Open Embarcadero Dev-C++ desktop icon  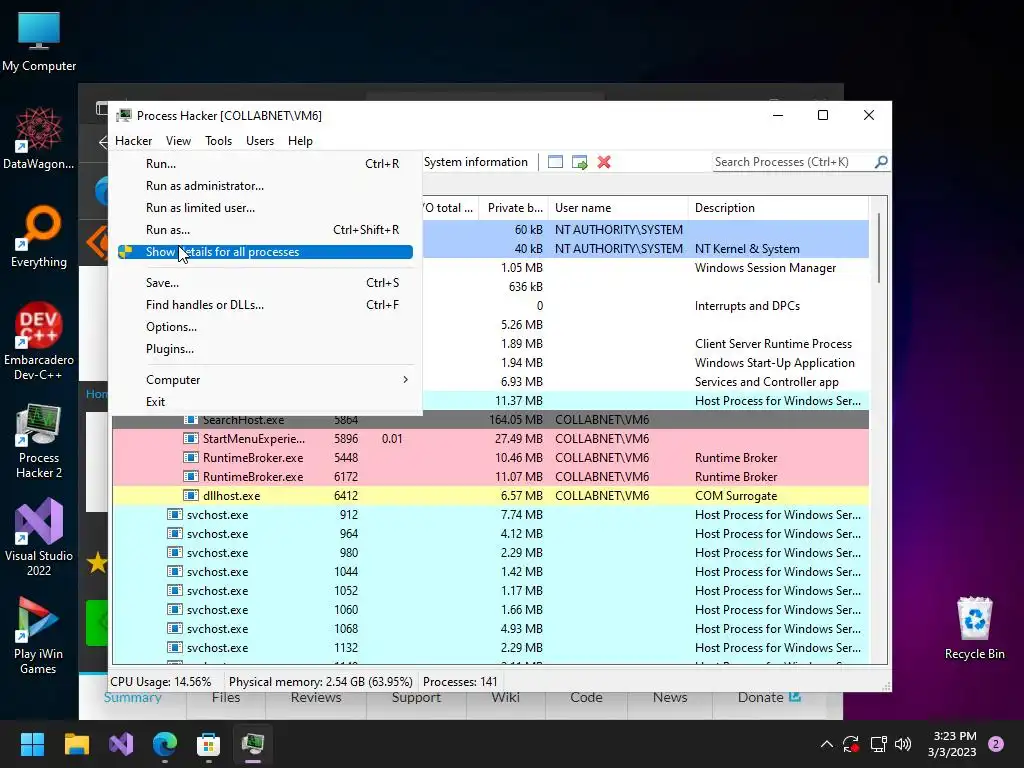click(x=39, y=341)
